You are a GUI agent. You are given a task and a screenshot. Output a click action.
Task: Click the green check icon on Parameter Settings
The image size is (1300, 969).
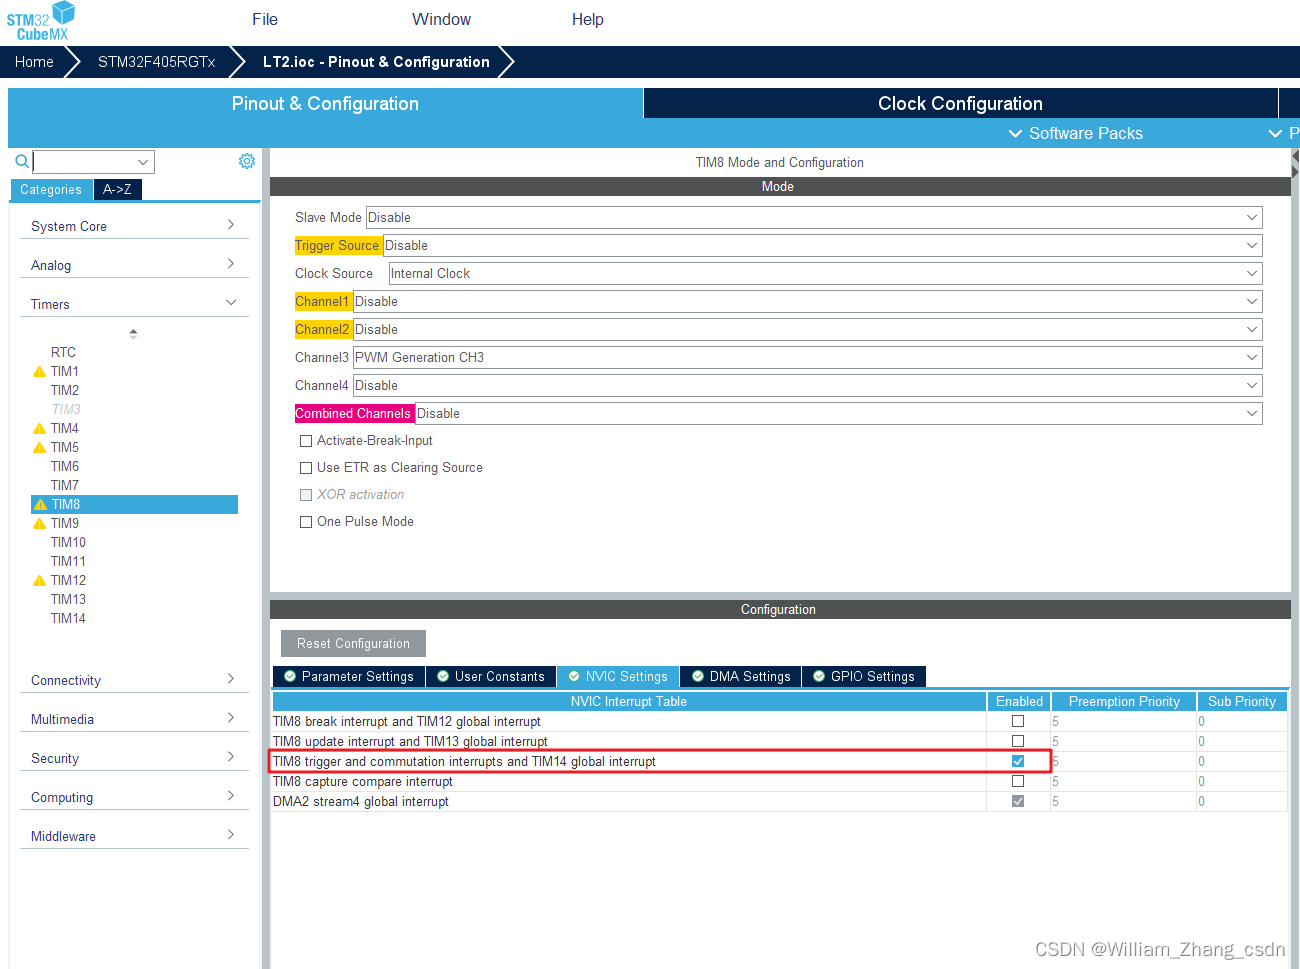tap(290, 677)
